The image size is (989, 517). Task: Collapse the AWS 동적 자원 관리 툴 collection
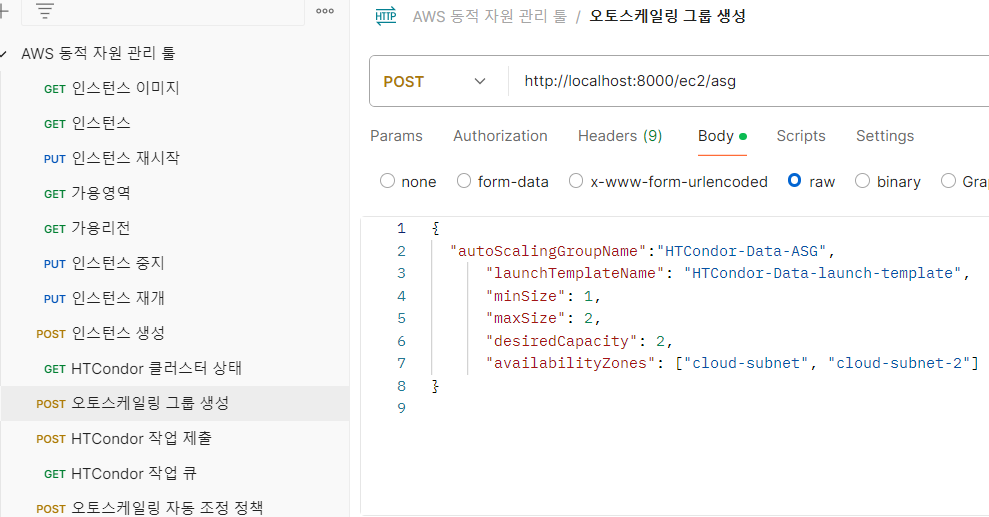4,53
